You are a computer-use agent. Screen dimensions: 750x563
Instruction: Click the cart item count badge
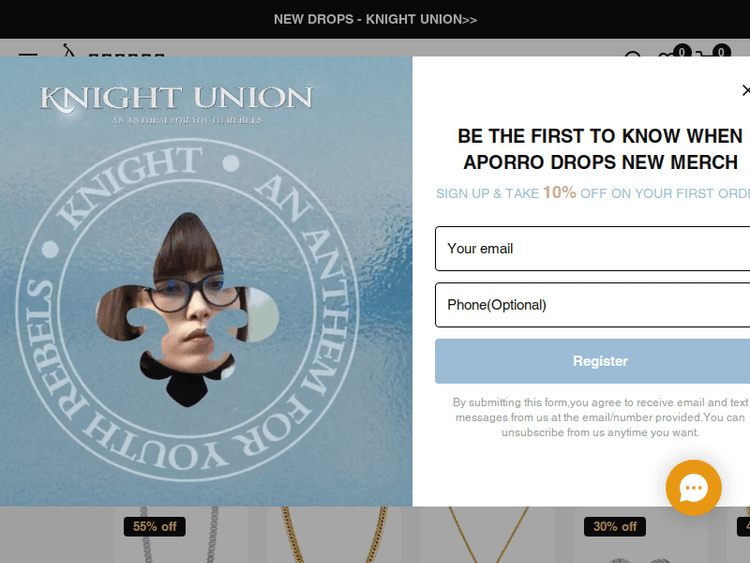[x=721, y=50]
